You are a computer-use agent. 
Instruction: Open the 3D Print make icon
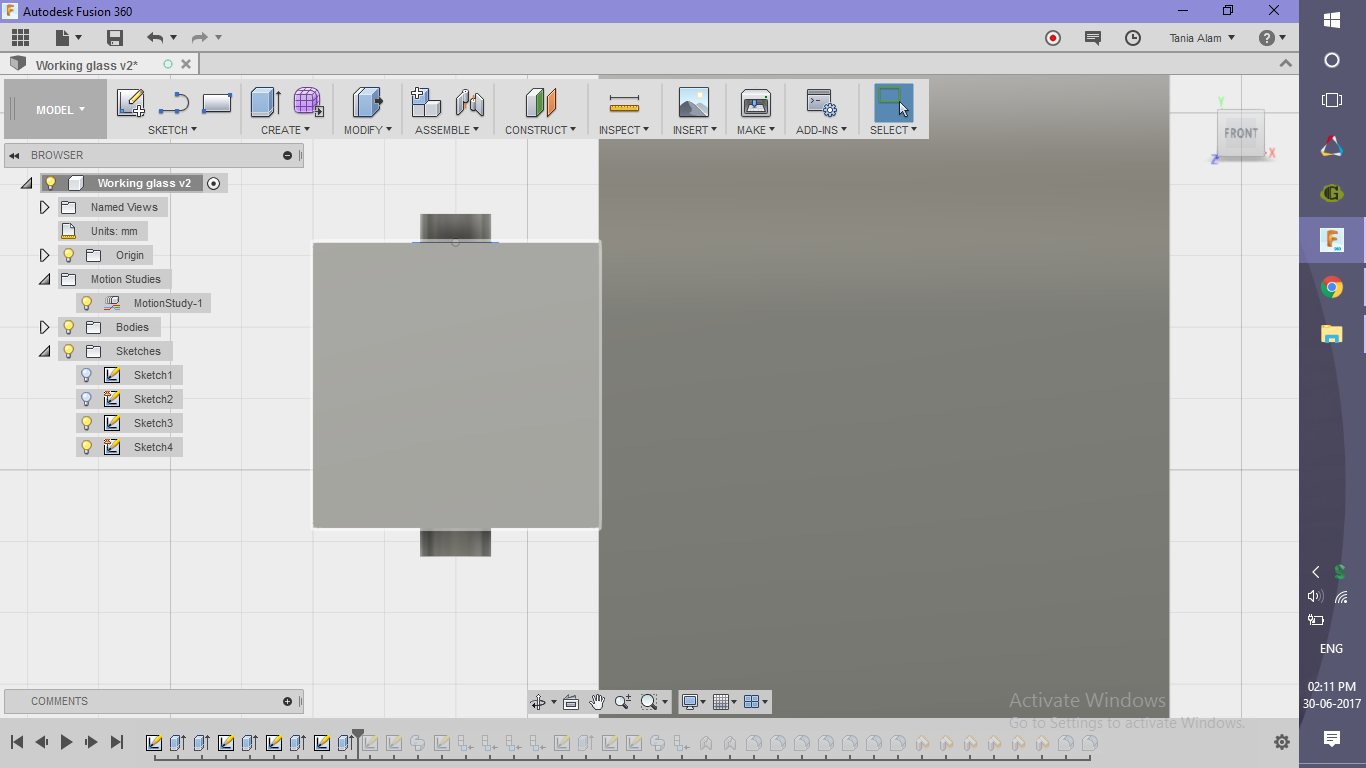point(756,103)
